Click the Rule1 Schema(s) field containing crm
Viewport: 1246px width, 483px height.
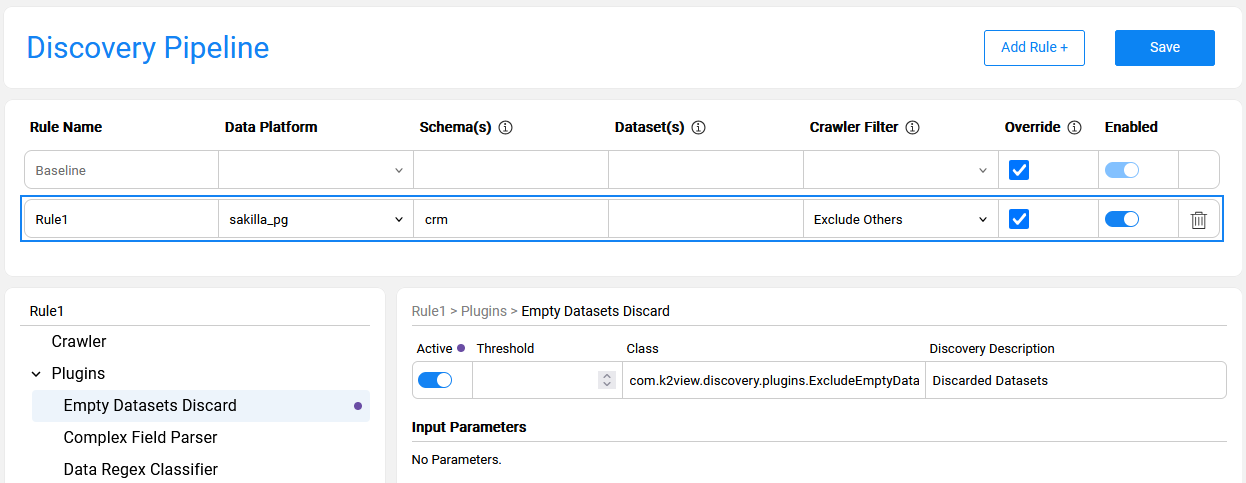coord(510,219)
